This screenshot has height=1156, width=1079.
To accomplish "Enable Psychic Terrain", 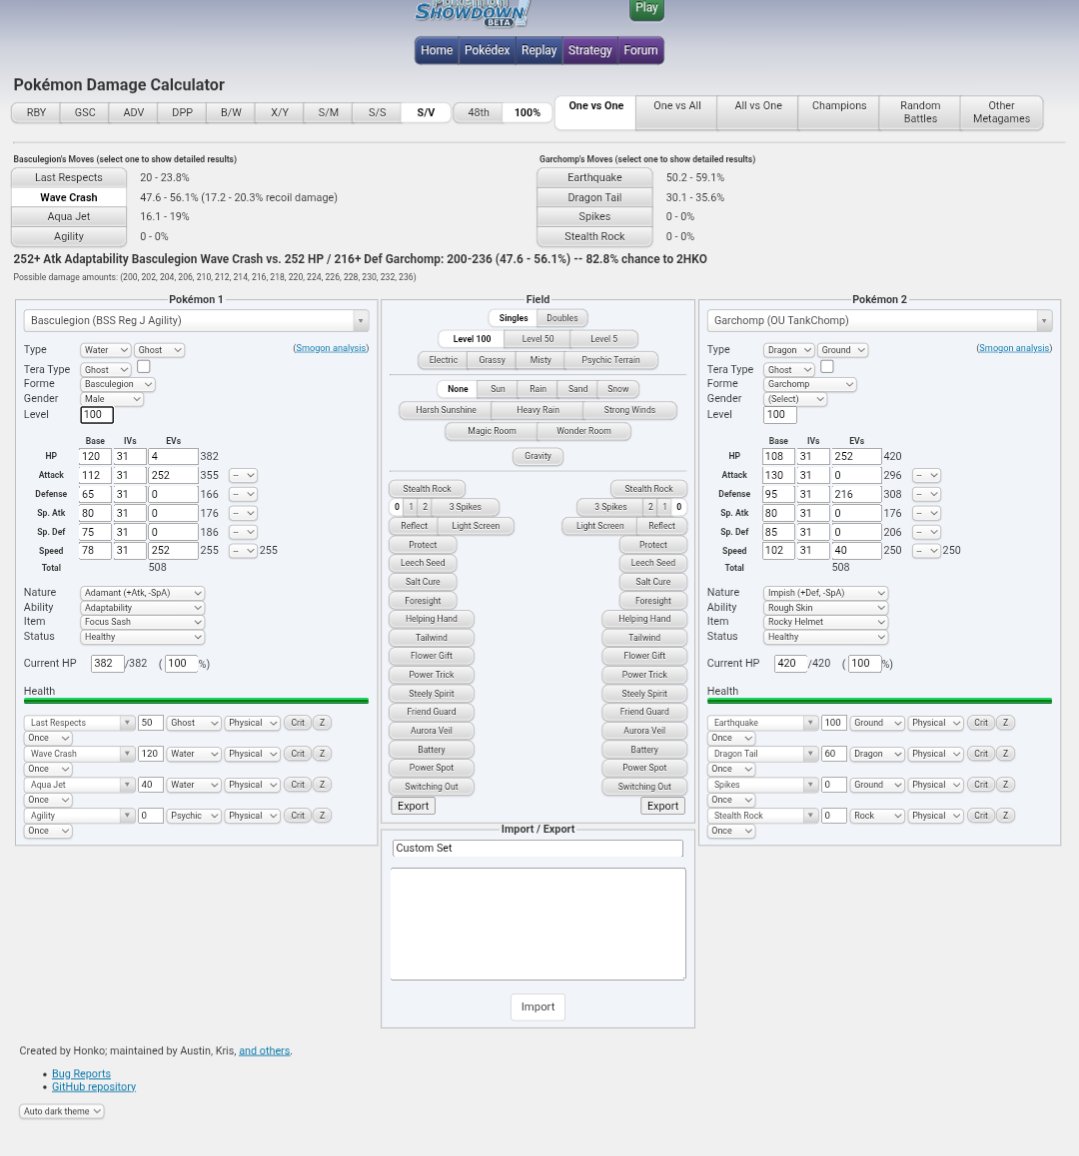I will point(610,360).
